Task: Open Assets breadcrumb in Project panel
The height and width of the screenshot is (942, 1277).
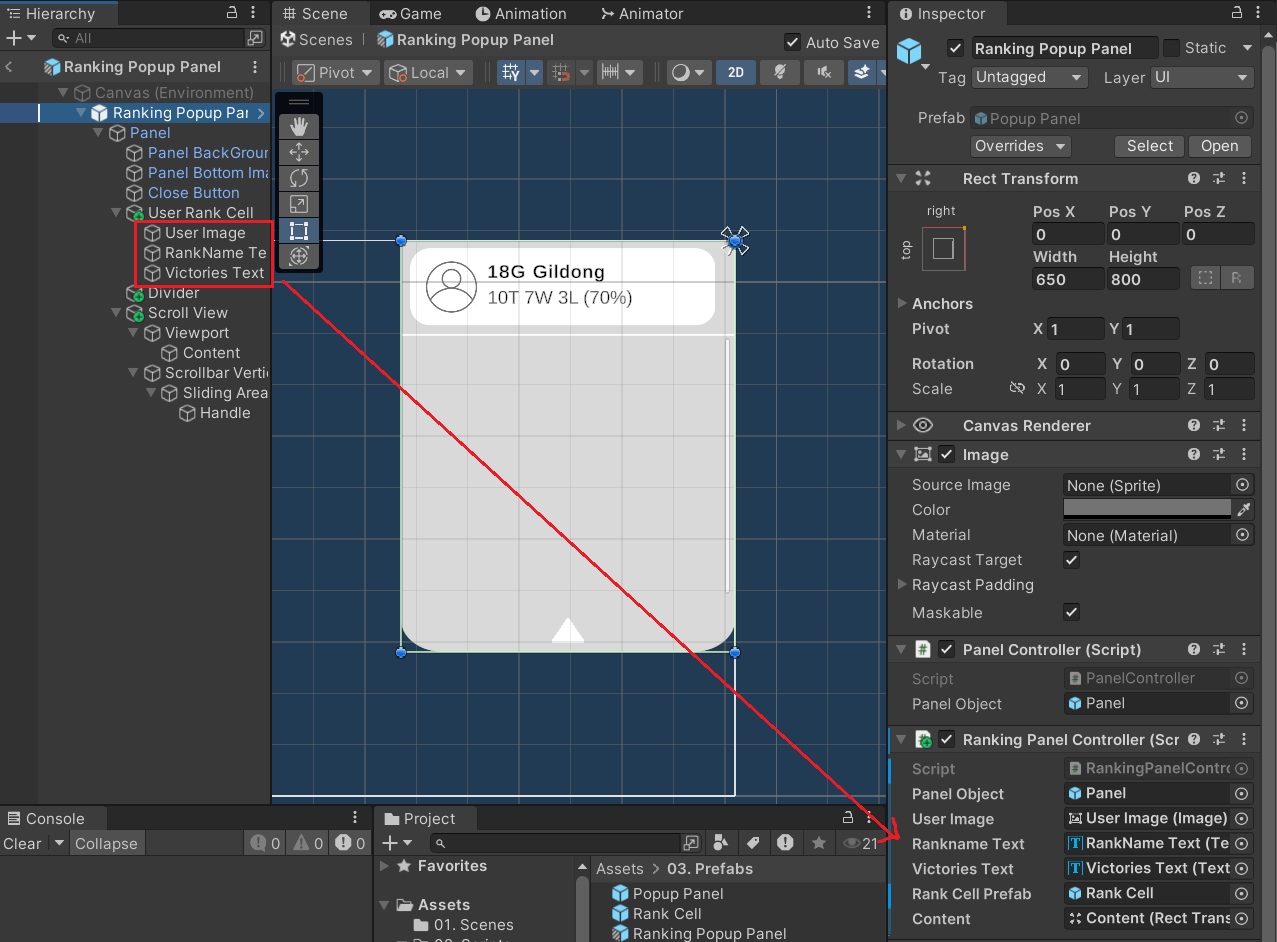Action: pos(620,868)
